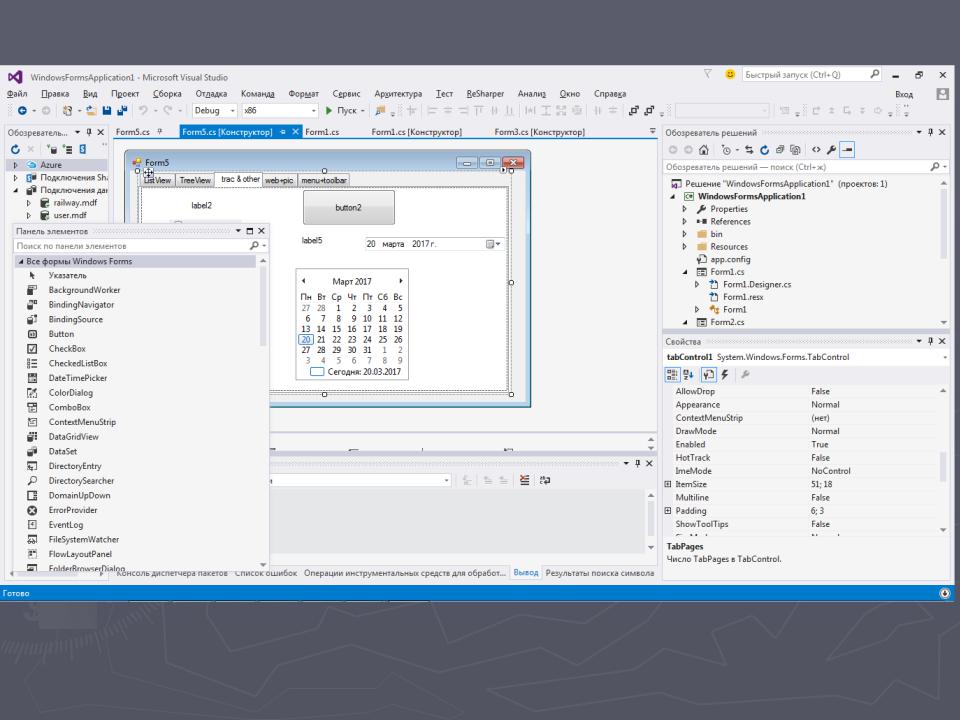The width and height of the screenshot is (960, 720).
Task: Select ColorDialog control in the toolbox
Action: [71, 392]
